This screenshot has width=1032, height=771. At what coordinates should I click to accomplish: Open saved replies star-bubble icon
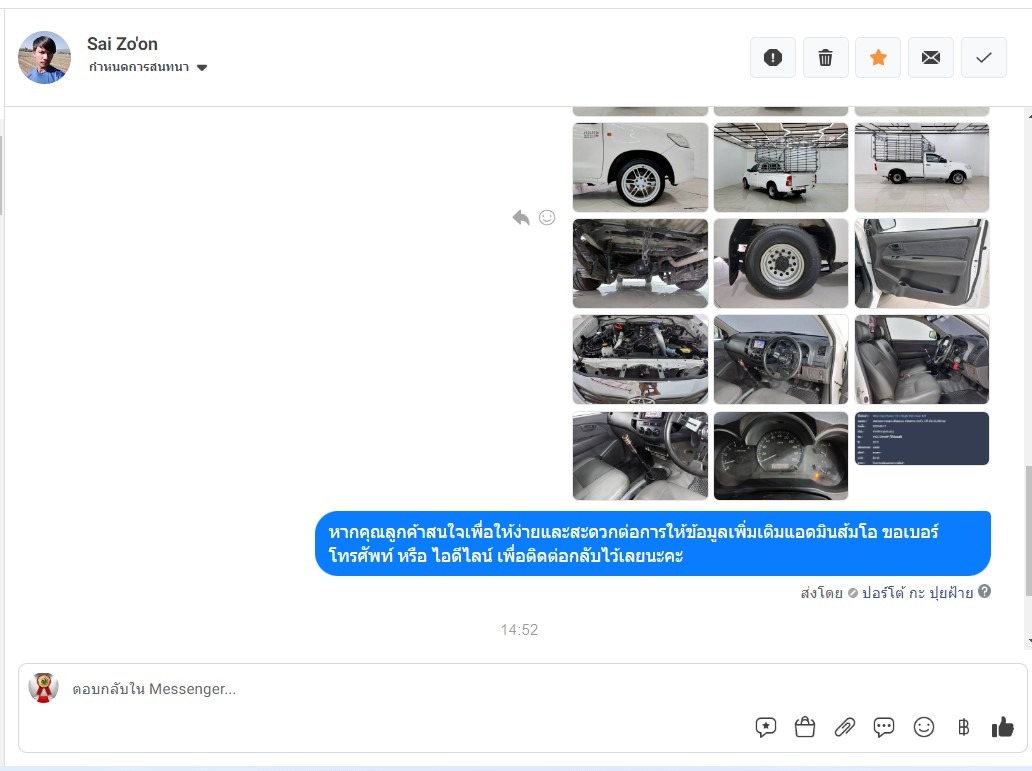(765, 727)
